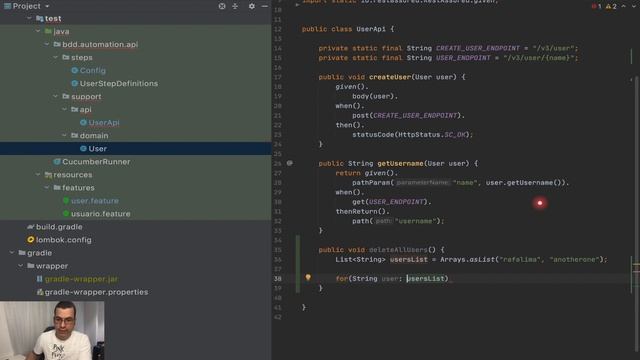Viewport: 640px width, 360px height.
Task: Click the expand/collapse all icon in Project header
Action: click(x=235, y=6)
